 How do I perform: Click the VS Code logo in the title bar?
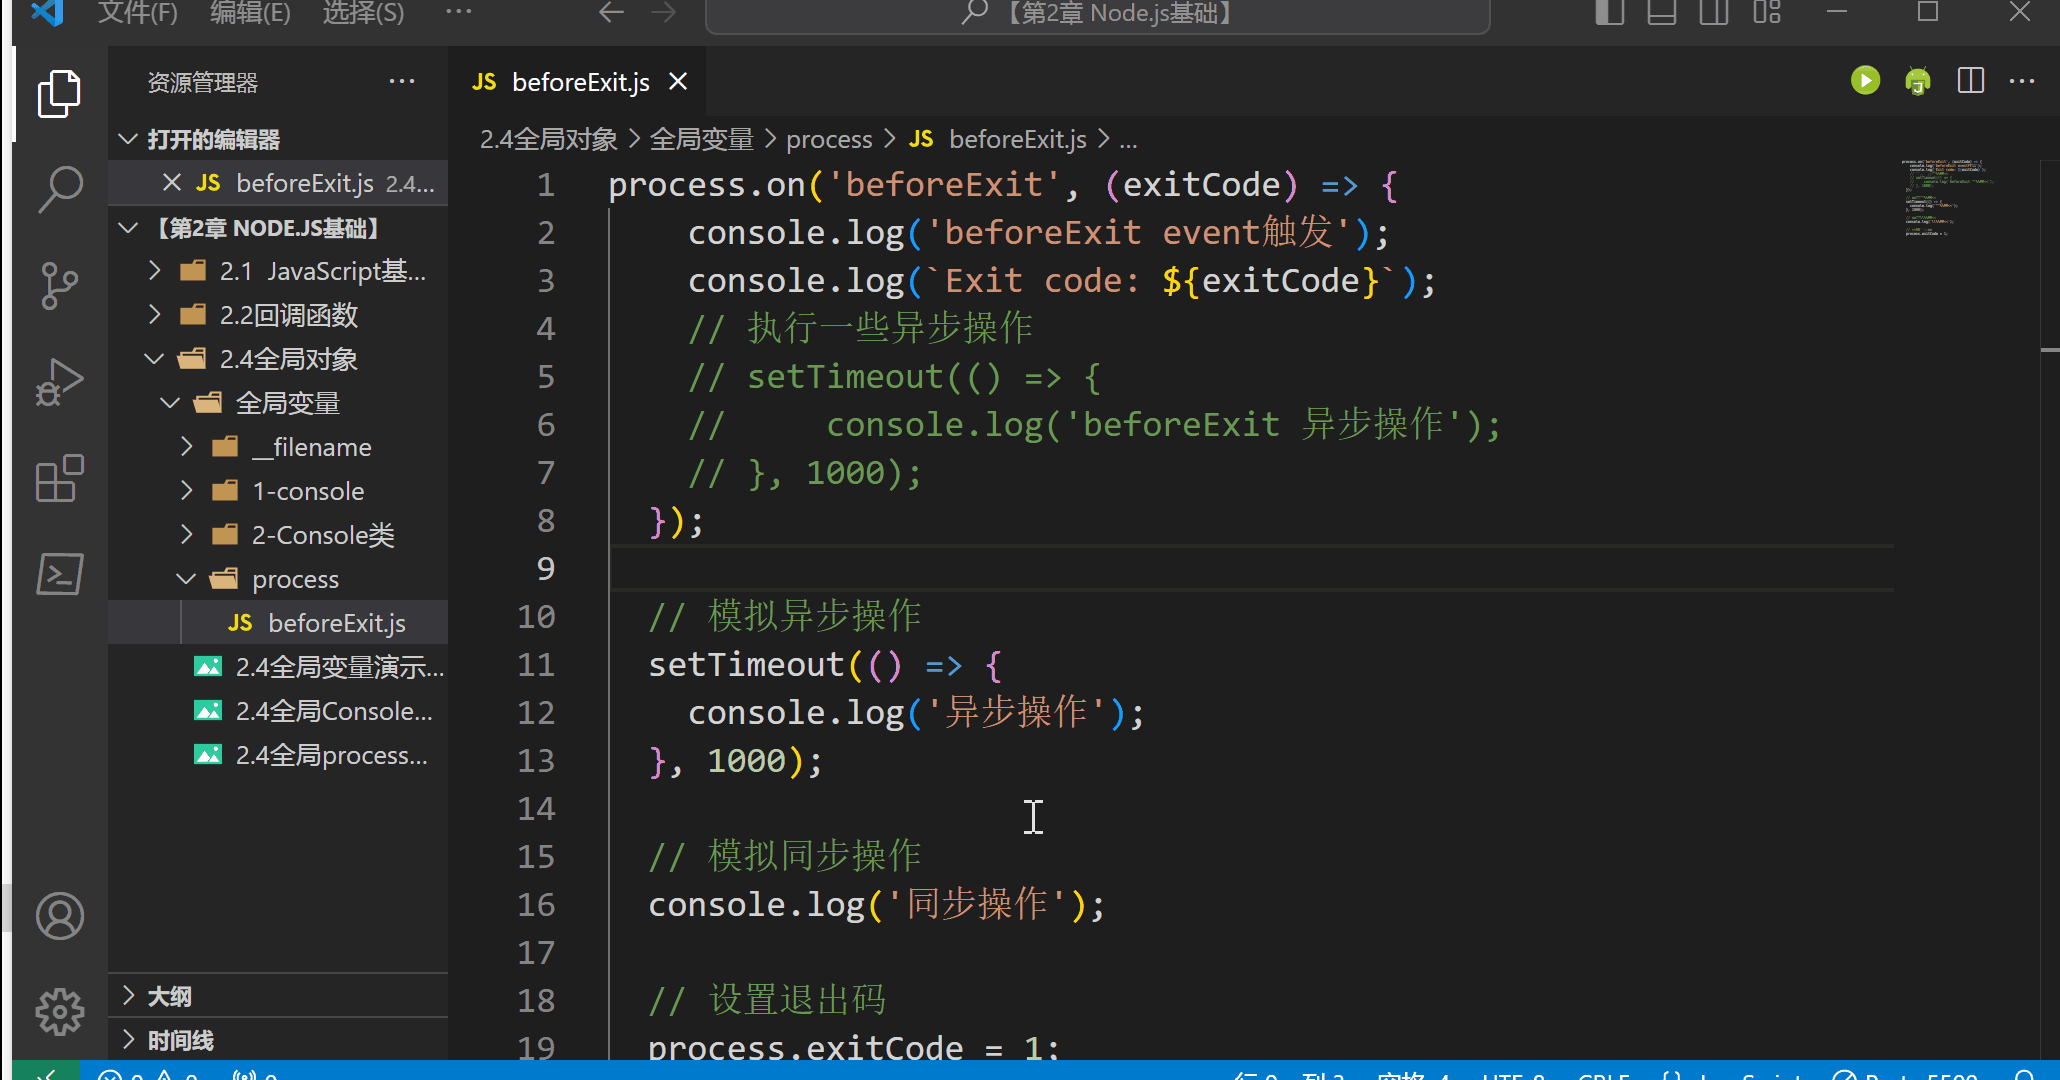[x=47, y=12]
